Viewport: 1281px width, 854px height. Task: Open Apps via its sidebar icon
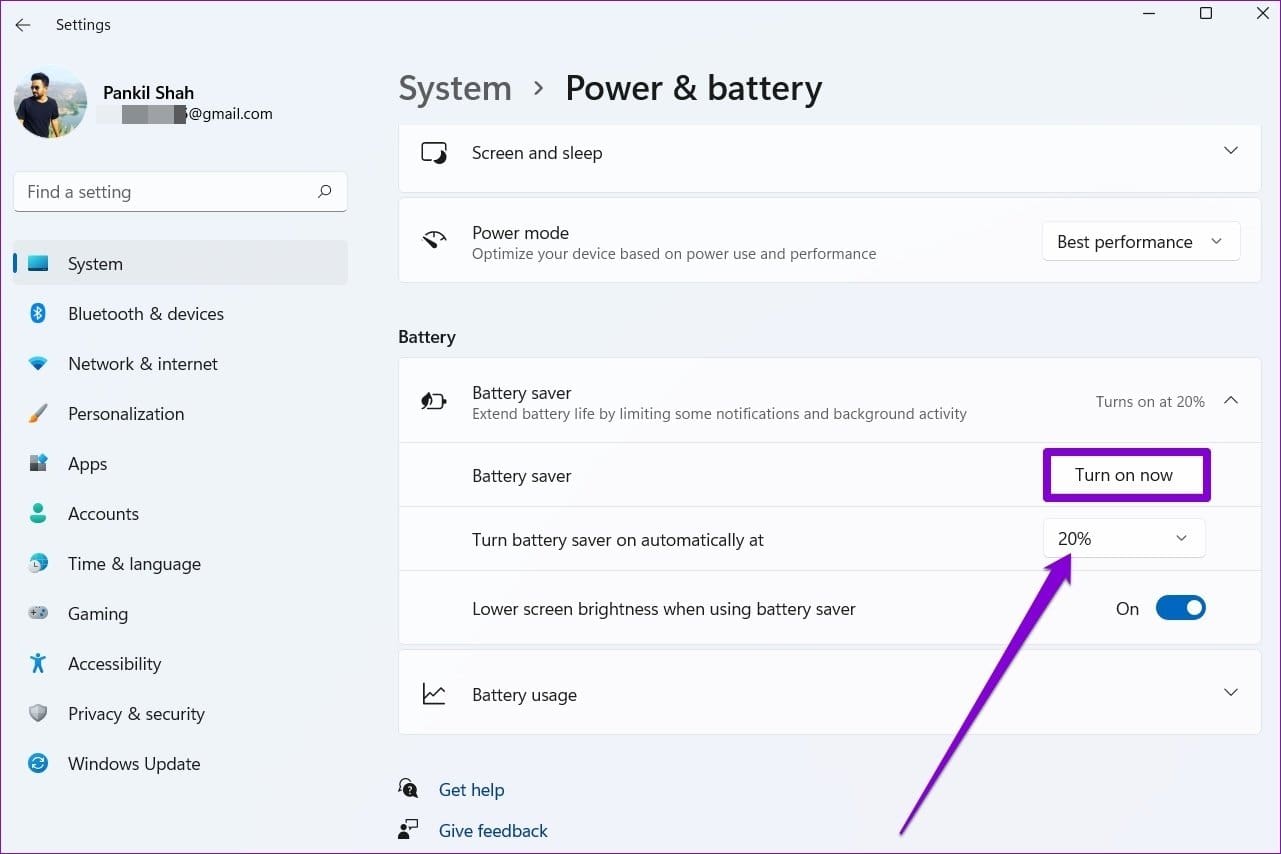click(x=38, y=463)
